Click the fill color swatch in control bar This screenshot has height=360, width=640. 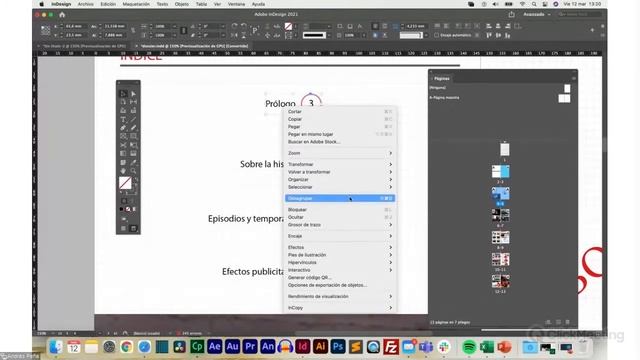[289, 26]
